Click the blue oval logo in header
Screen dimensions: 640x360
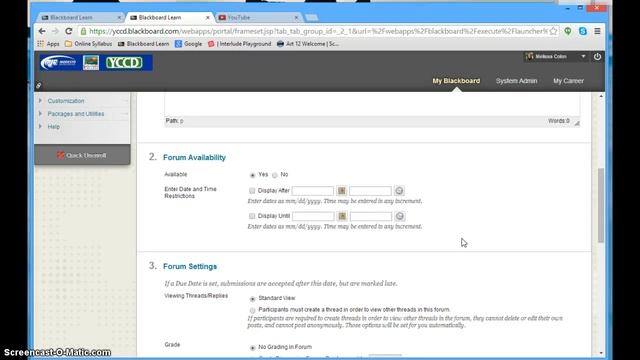(x=58, y=62)
